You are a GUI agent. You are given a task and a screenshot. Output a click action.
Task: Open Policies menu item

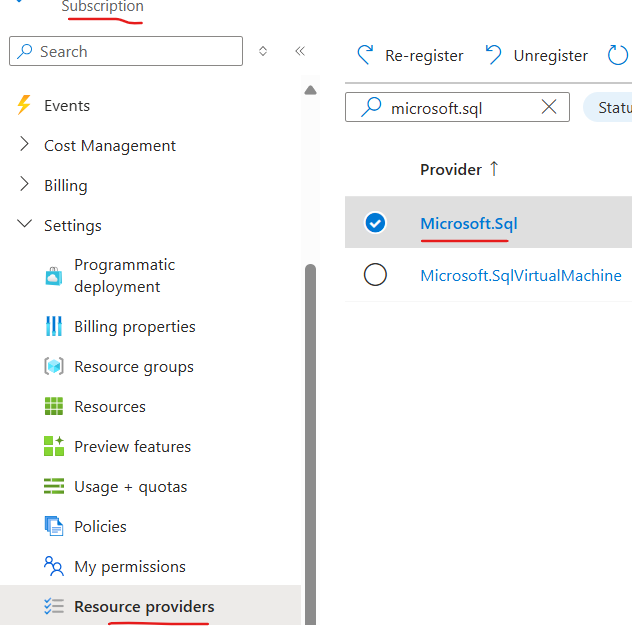[x=100, y=526]
